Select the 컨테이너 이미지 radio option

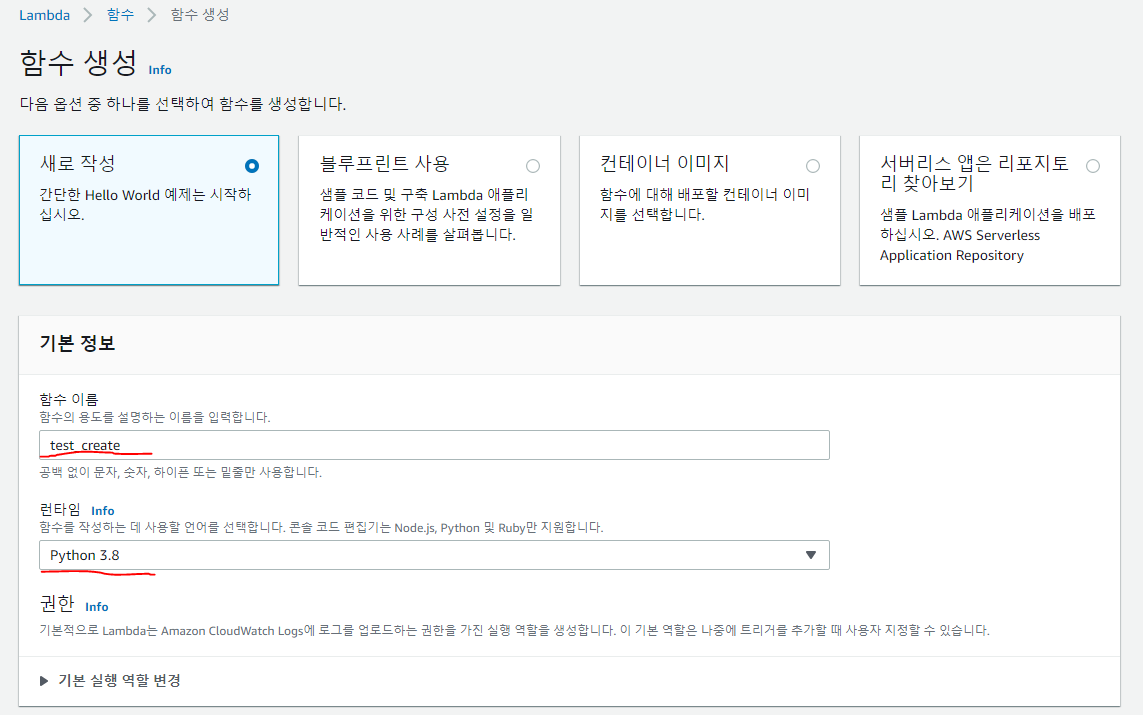click(x=813, y=166)
